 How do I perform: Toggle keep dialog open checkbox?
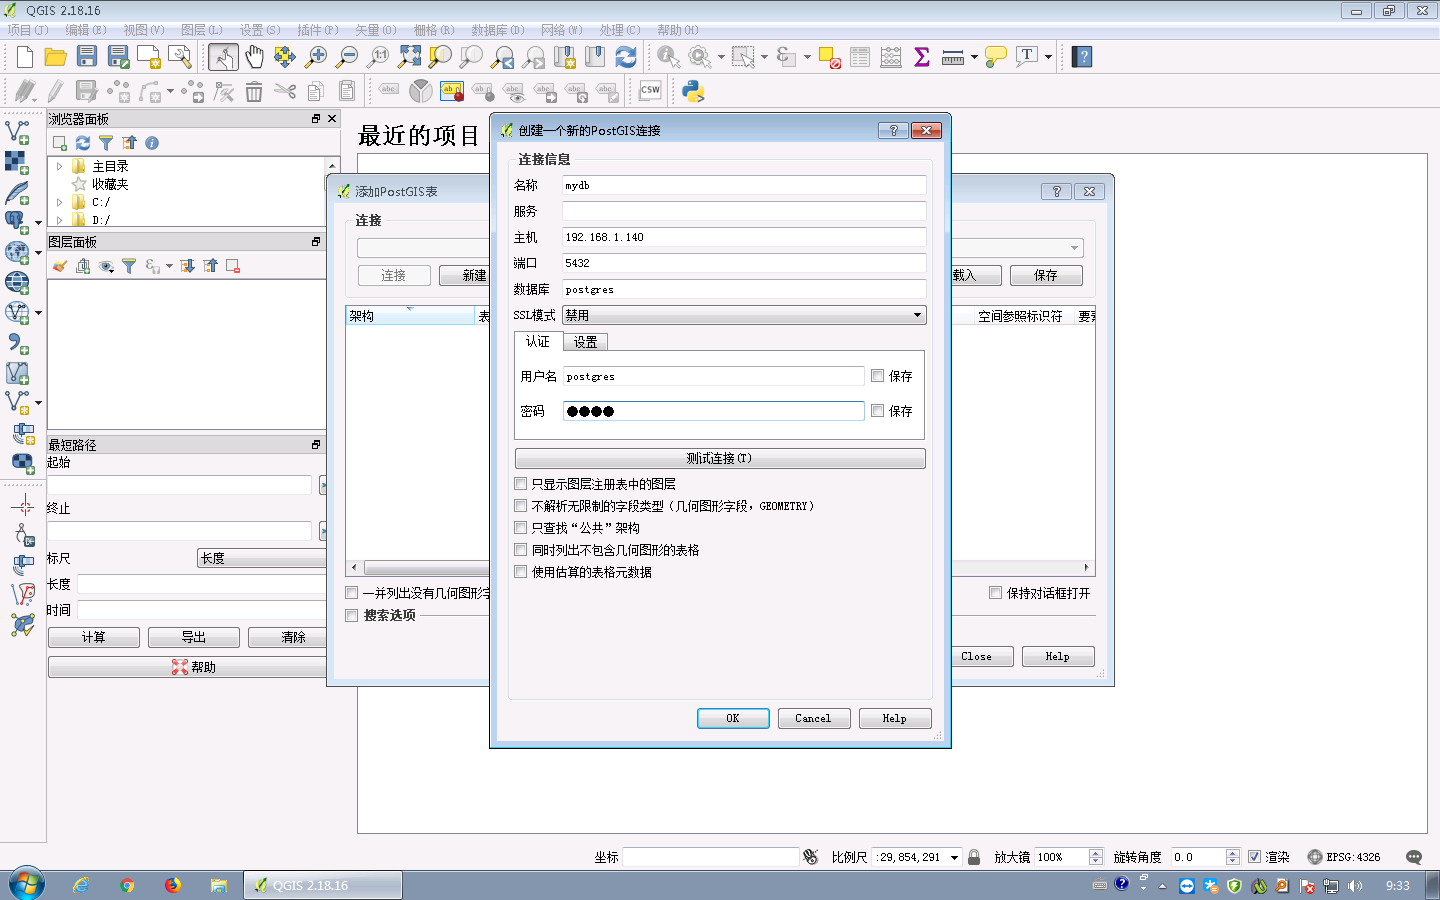click(x=995, y=593)
